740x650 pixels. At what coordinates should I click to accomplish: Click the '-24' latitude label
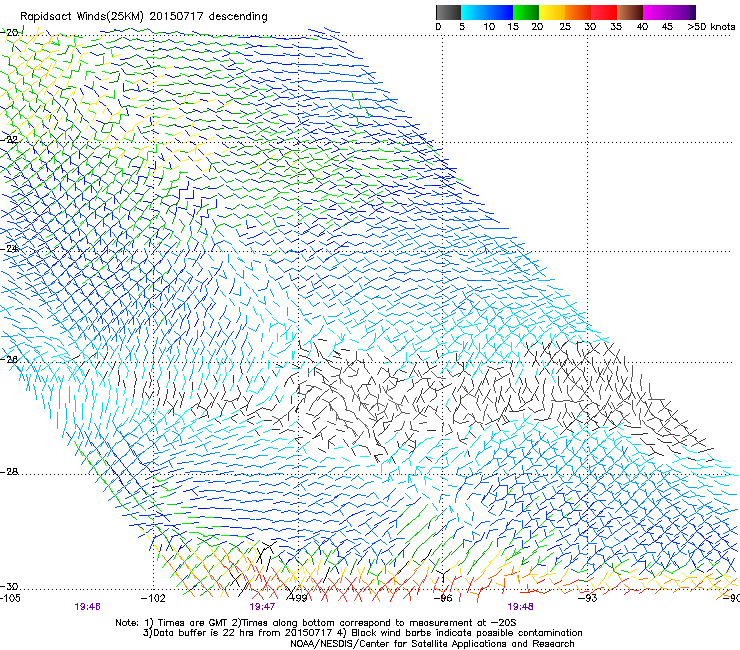(10, 248)
